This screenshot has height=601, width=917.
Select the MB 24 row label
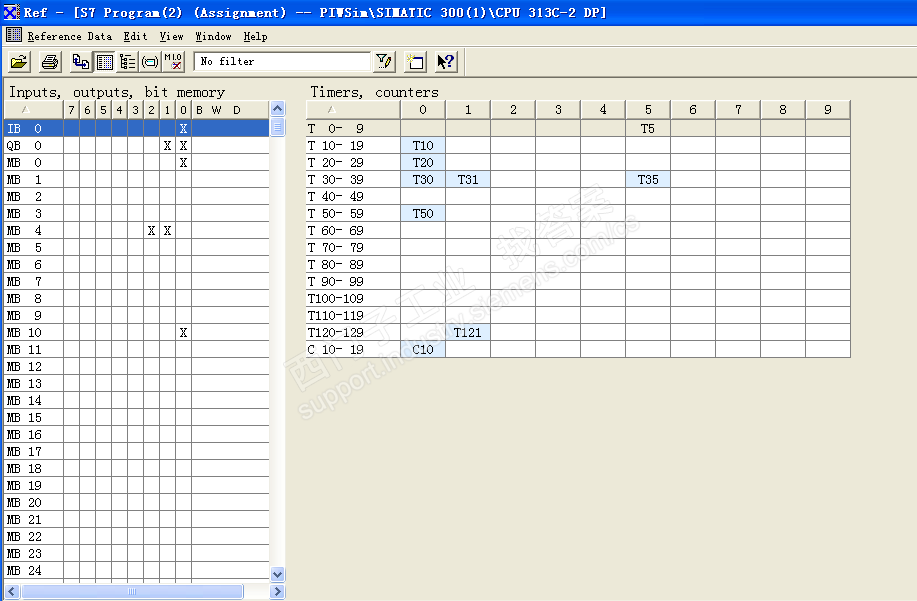24,571
